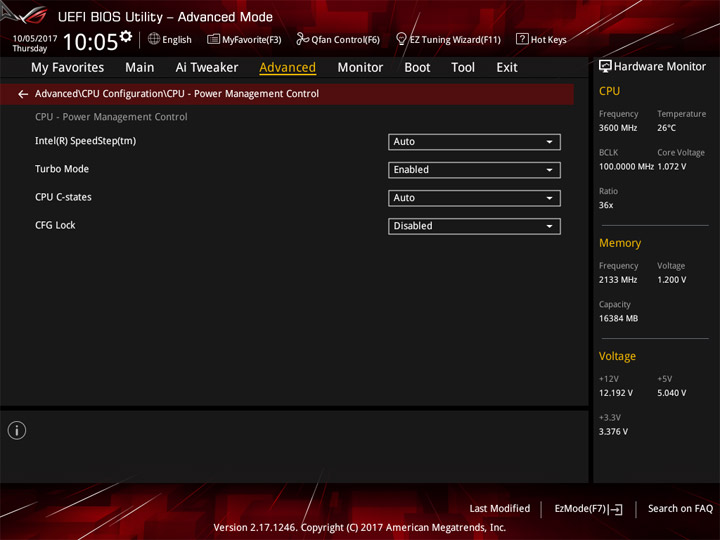The height and width of the screenshot is (540, 720).
Task: Click the 10/05/2017 date
Action: click(x=35, y=39)
